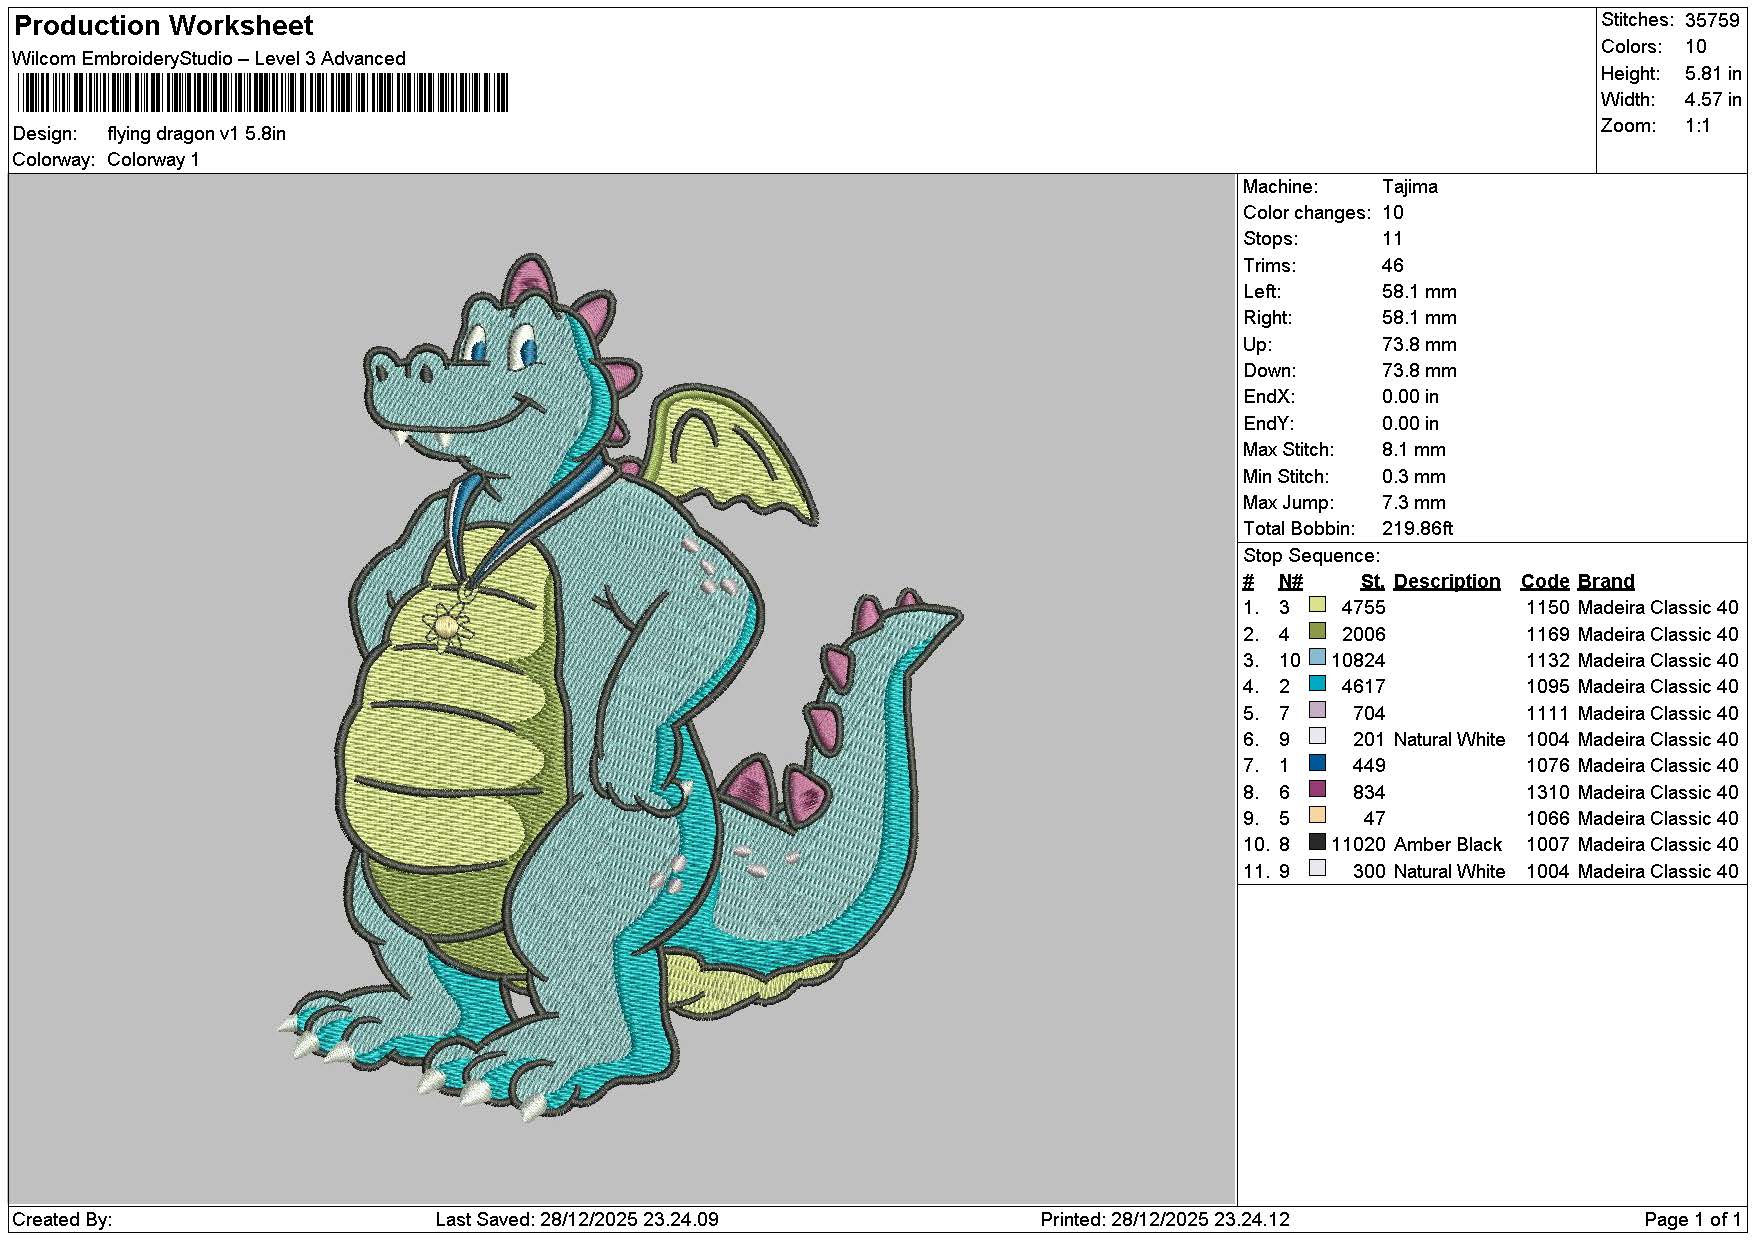Click the stitch count '35759'
The image size is (1755, 1240).
[1712, 20]
